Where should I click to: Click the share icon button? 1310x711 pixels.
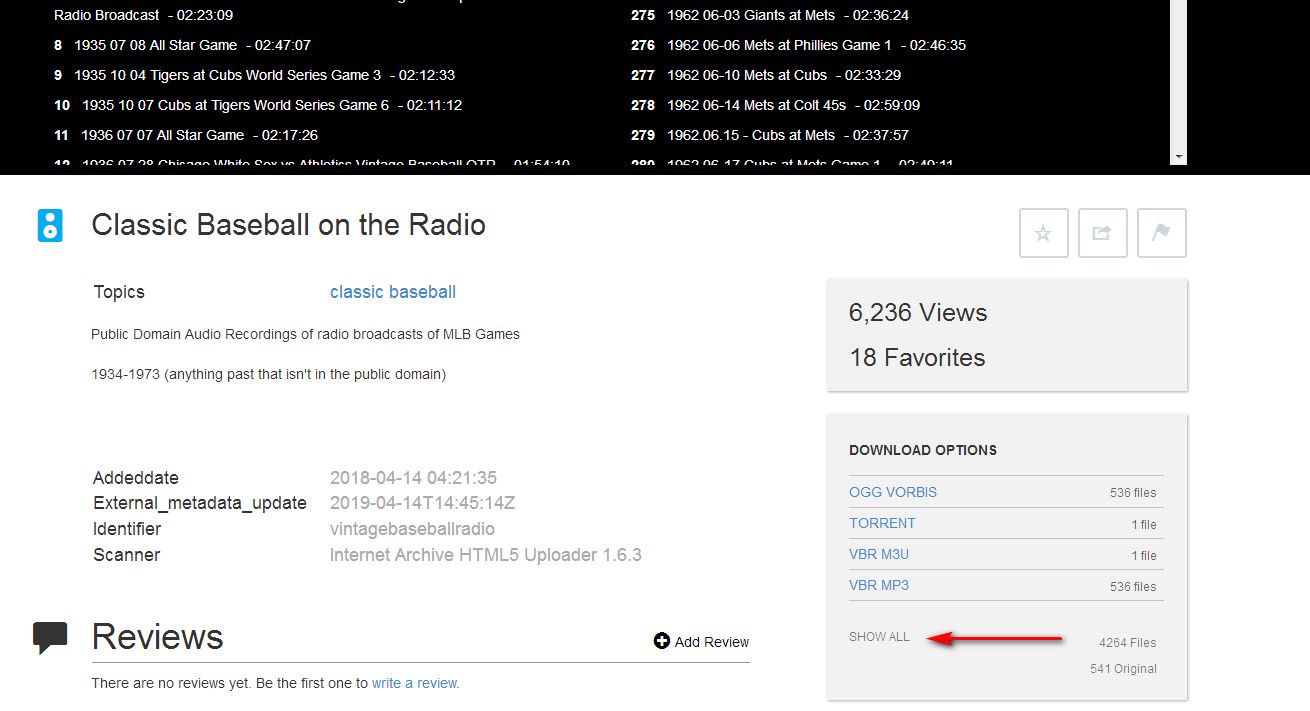point(1102,233)
